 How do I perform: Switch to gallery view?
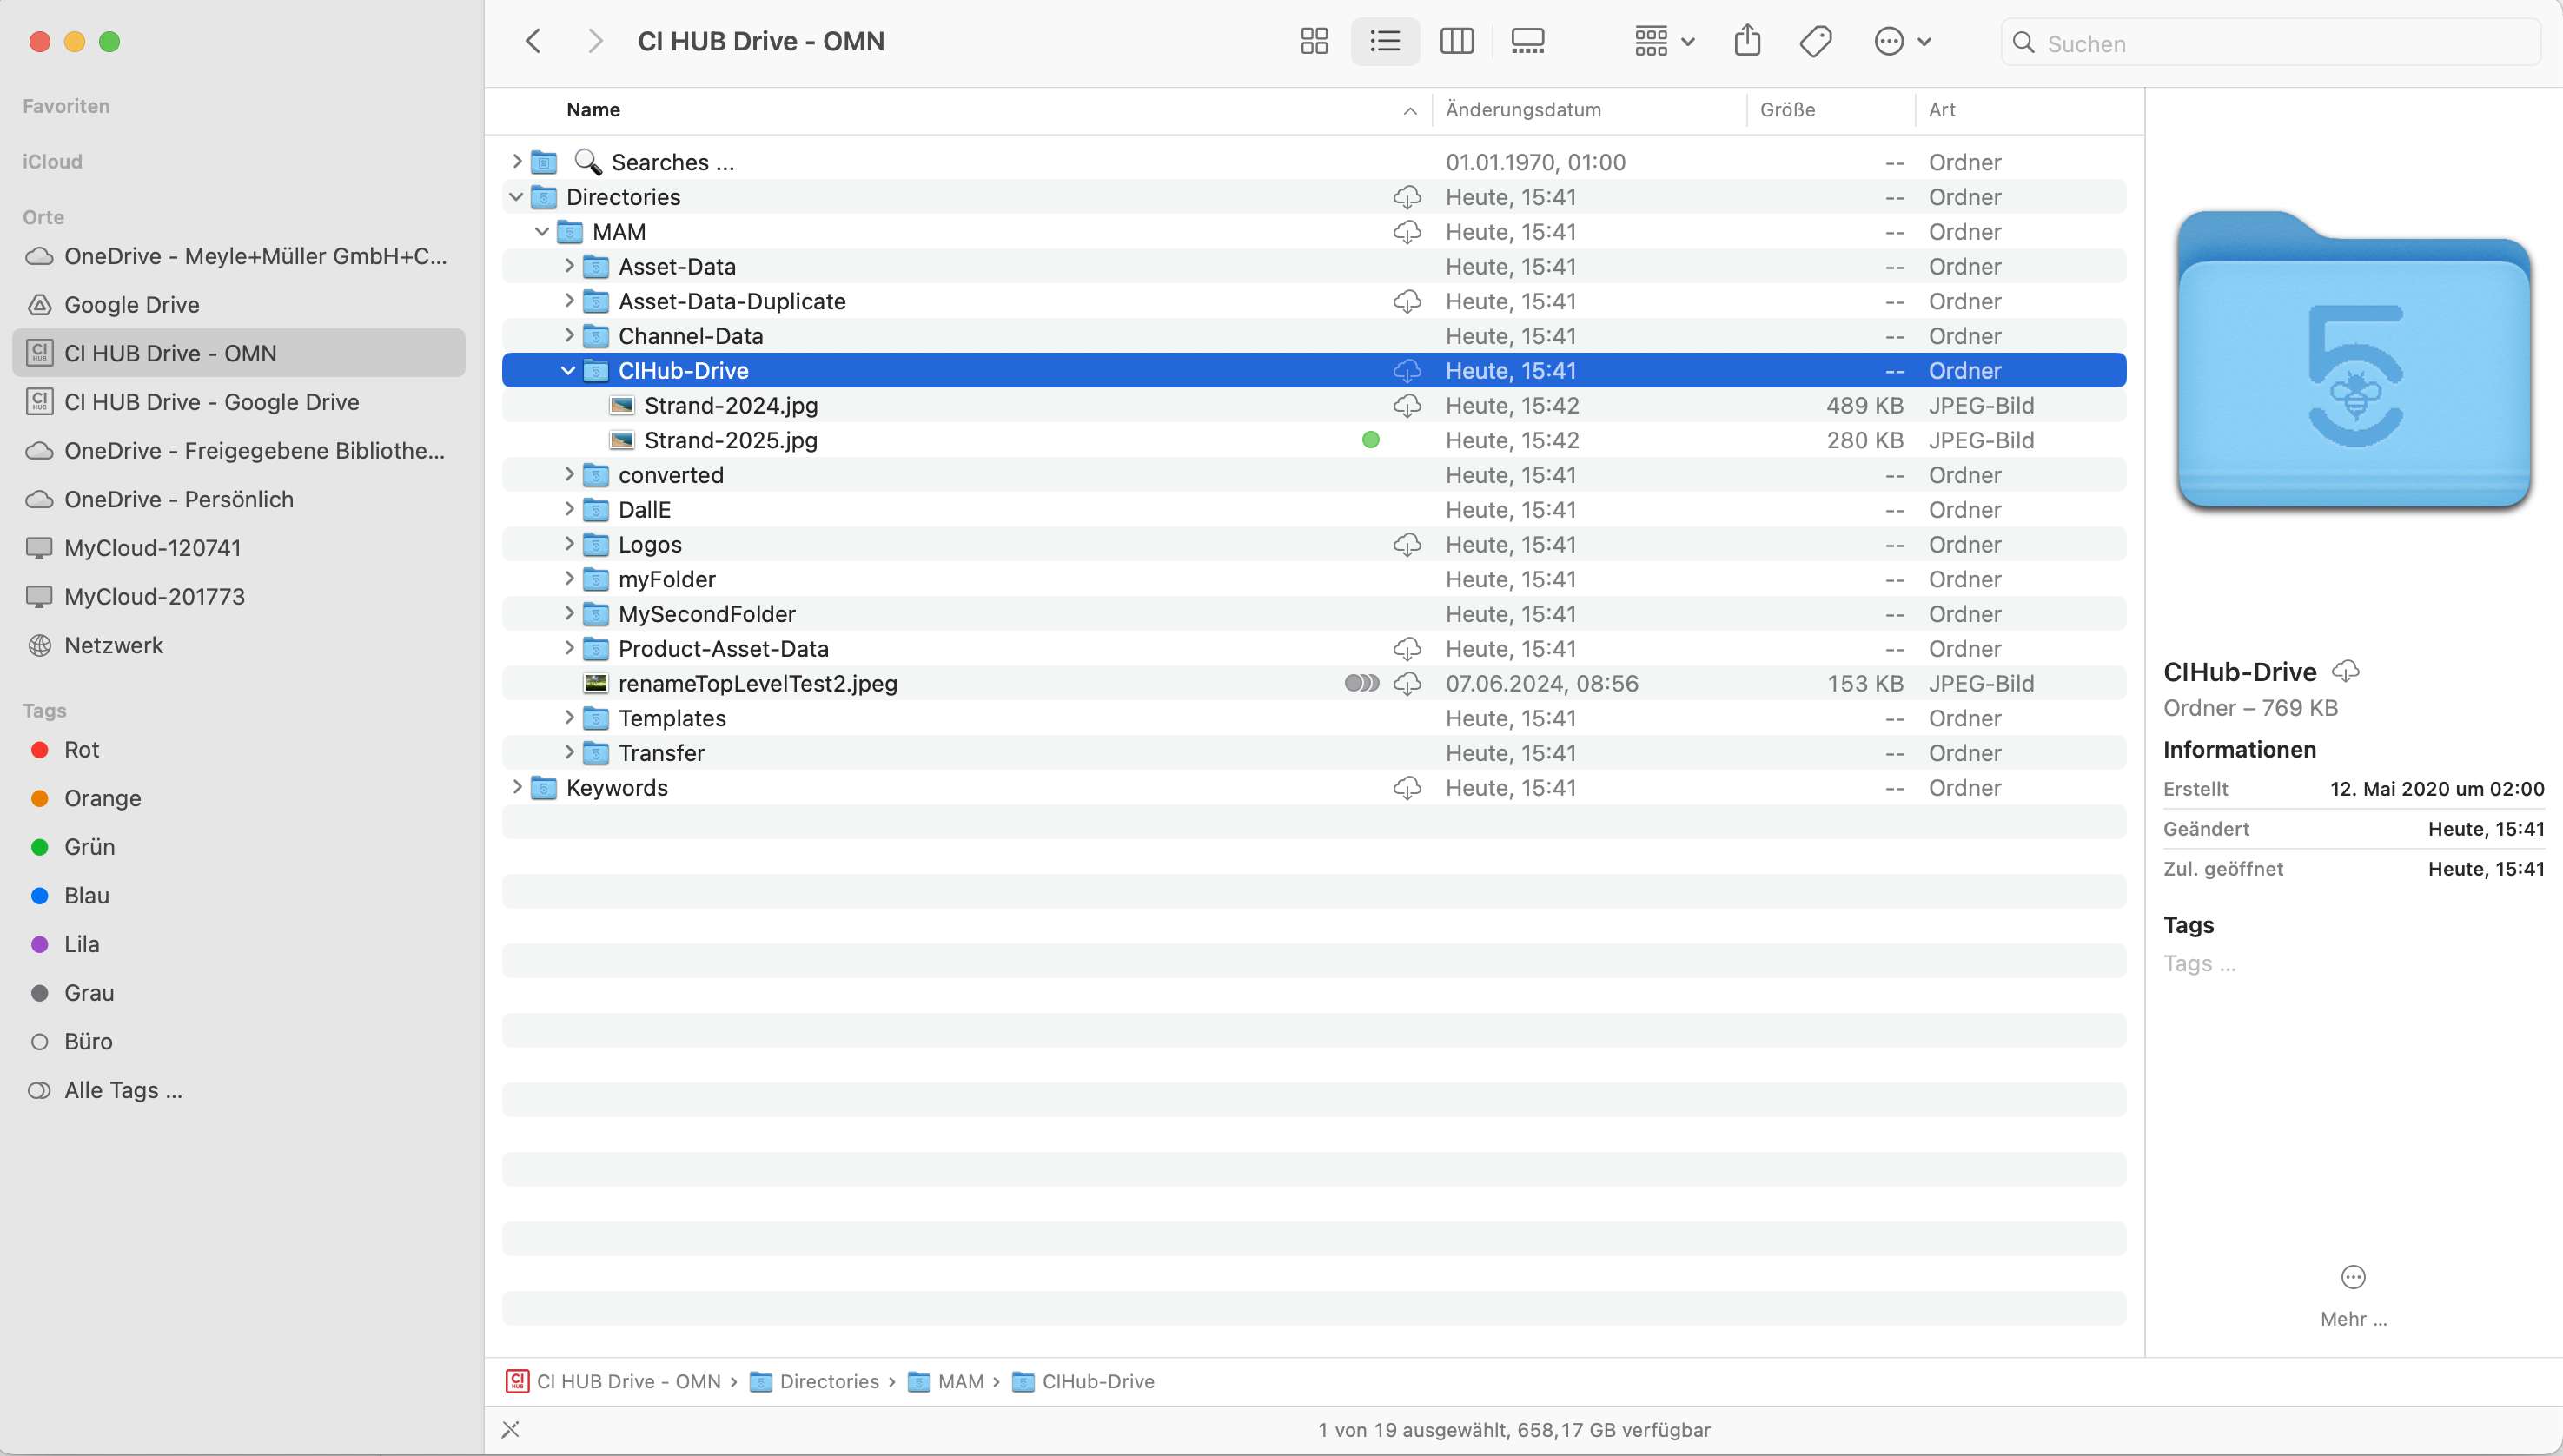coord(1527,41)
